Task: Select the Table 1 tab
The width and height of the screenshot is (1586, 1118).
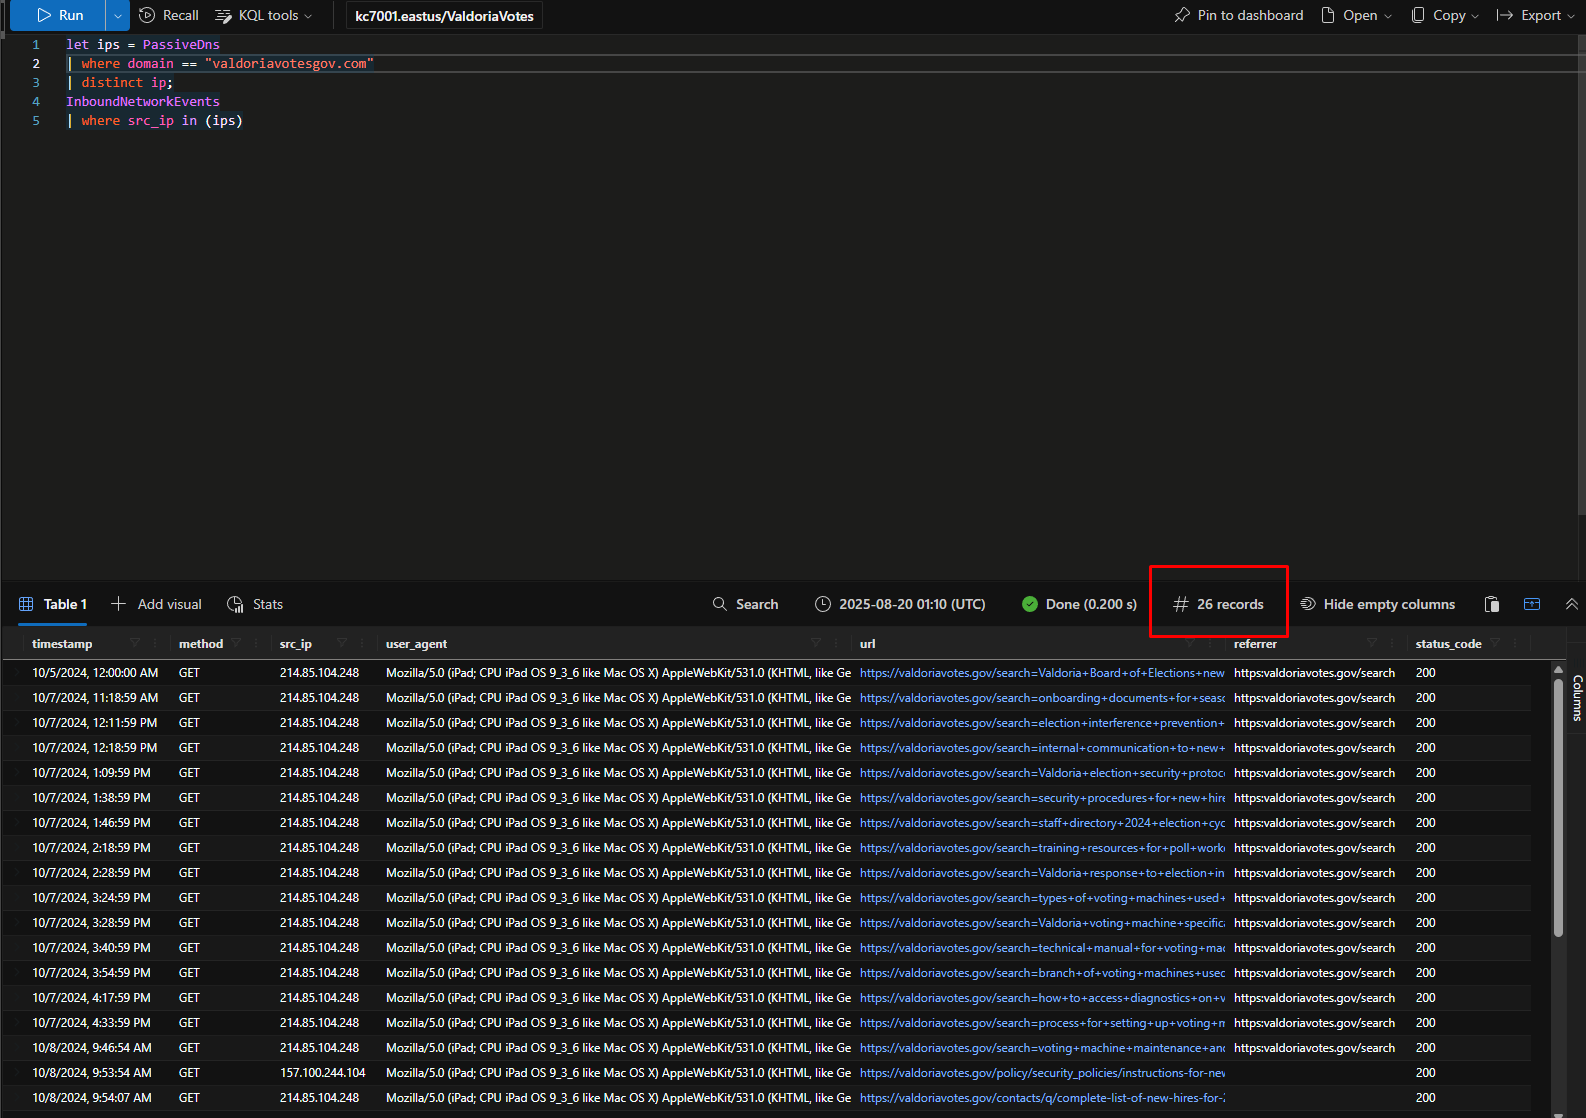Action: 54,604
